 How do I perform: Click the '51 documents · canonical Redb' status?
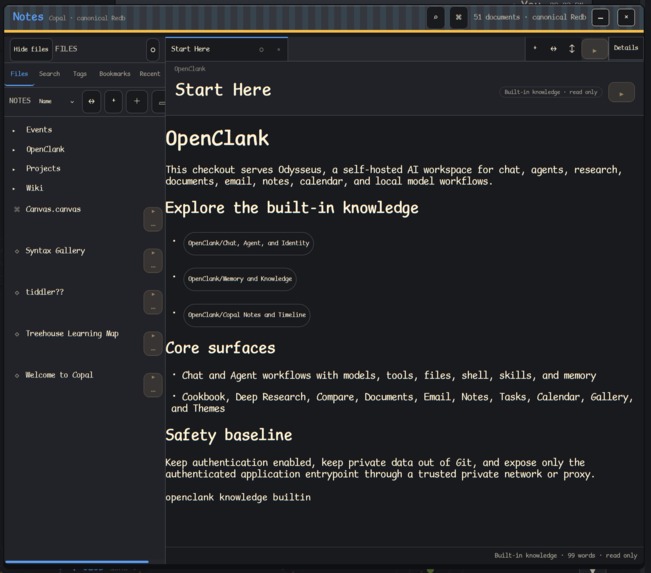tap(529, 17)
